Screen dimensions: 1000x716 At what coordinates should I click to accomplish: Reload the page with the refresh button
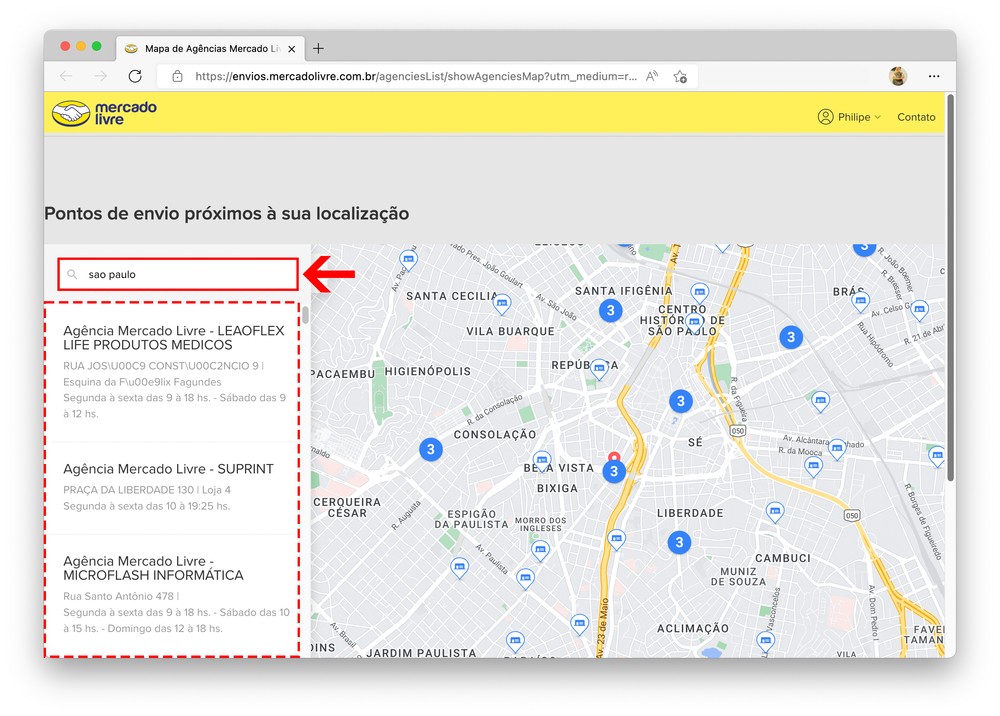pos(135,76)
